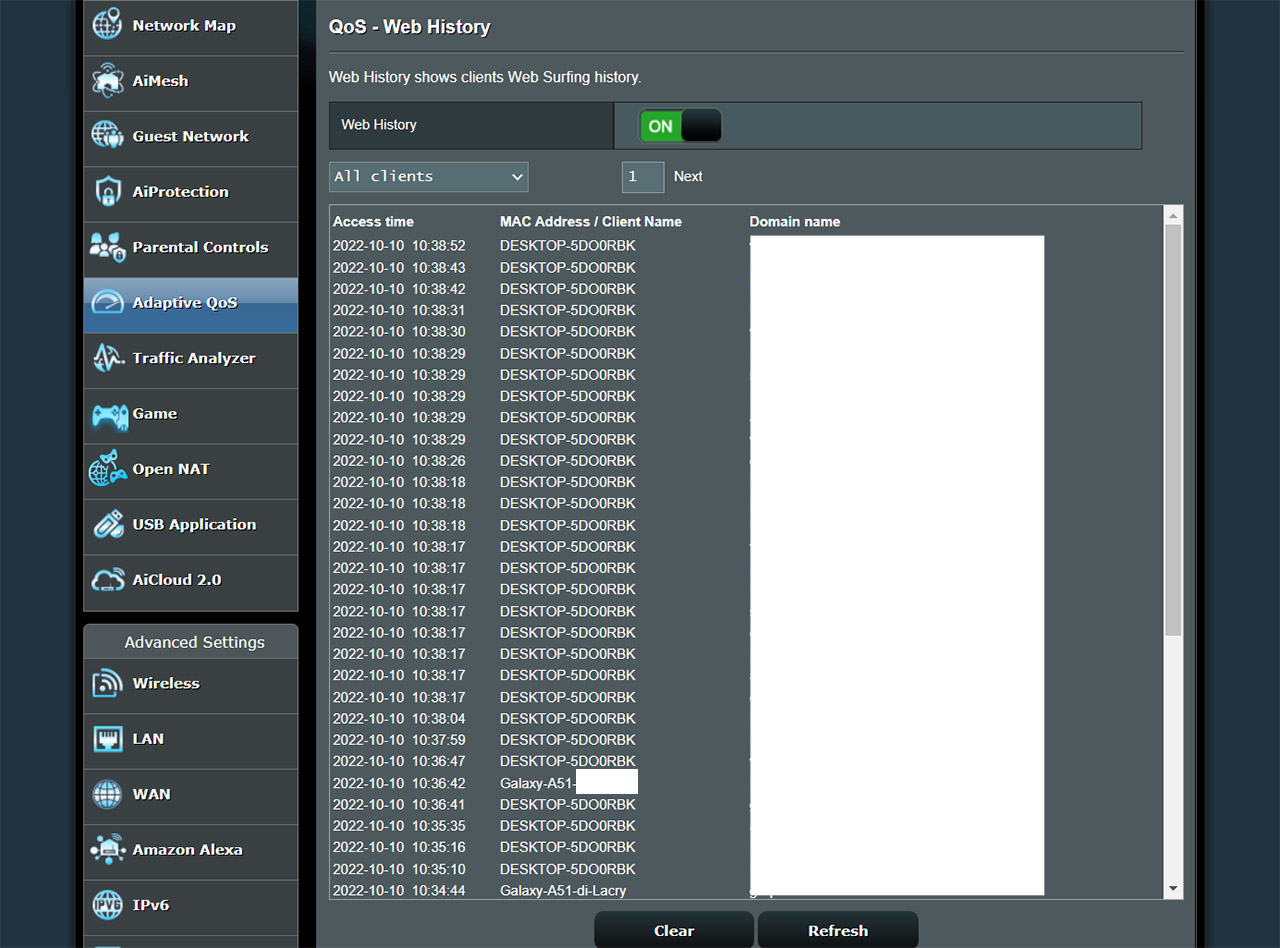The width and height of the screenshot is (1280, 948).
Task: Select WAN under Advanced Settings
Action: tap(107, 794)
